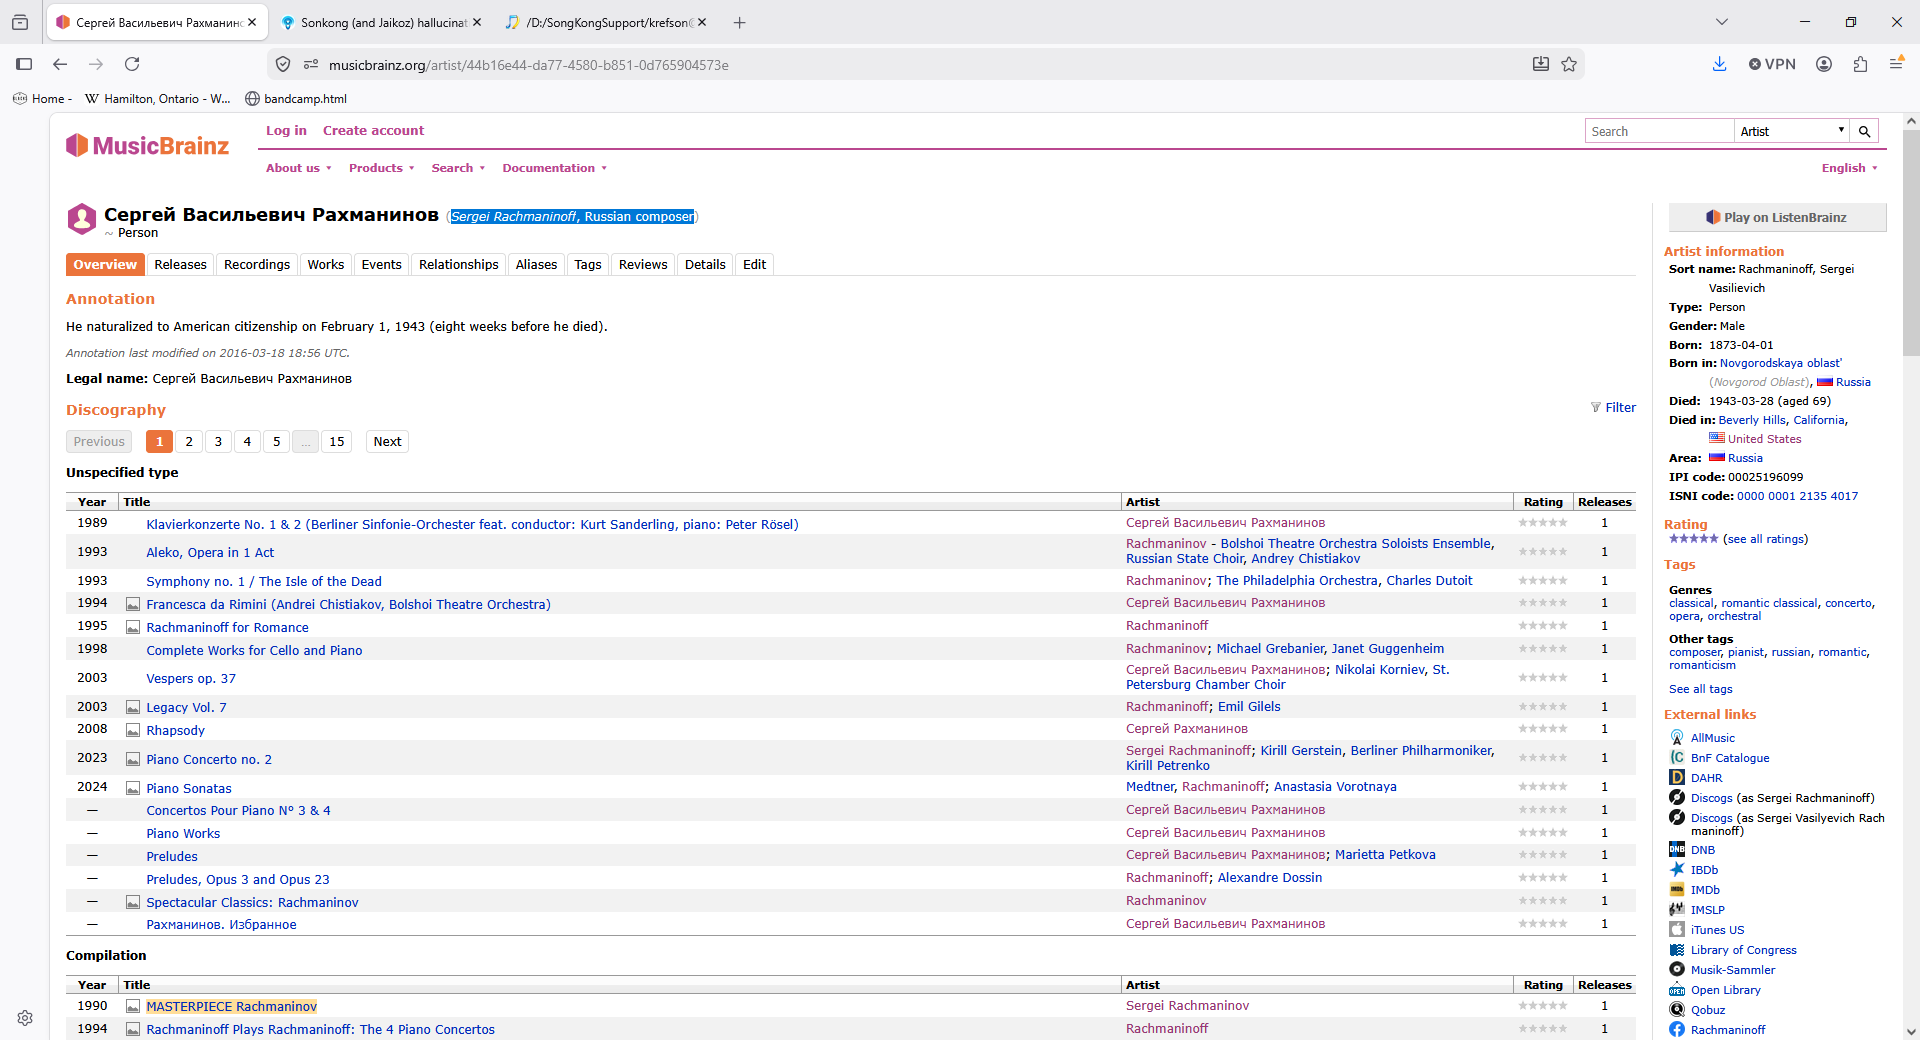Open a new browser tab
This screenshot has height=1040, width=1920.
point(740,22)
